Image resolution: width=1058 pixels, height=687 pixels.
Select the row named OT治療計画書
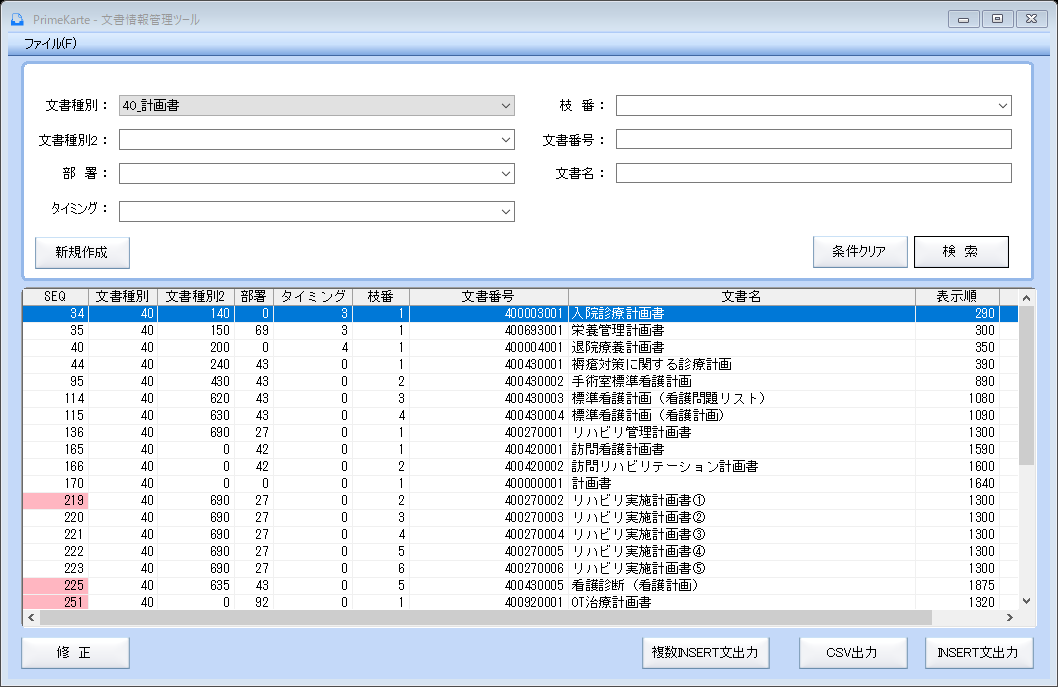pos(520,602)
